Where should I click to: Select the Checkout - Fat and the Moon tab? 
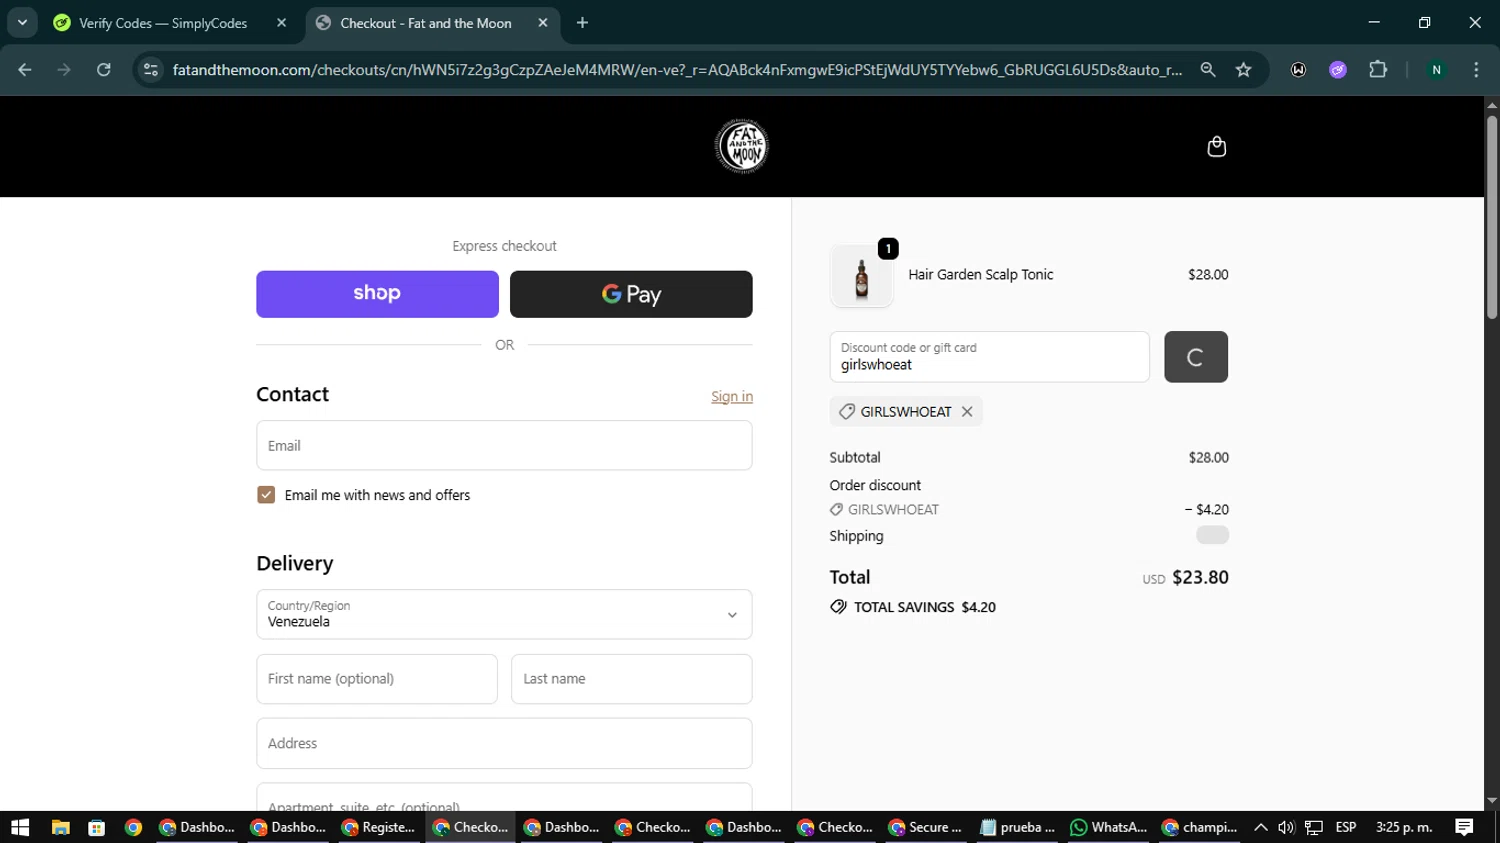tap(432, 23)
